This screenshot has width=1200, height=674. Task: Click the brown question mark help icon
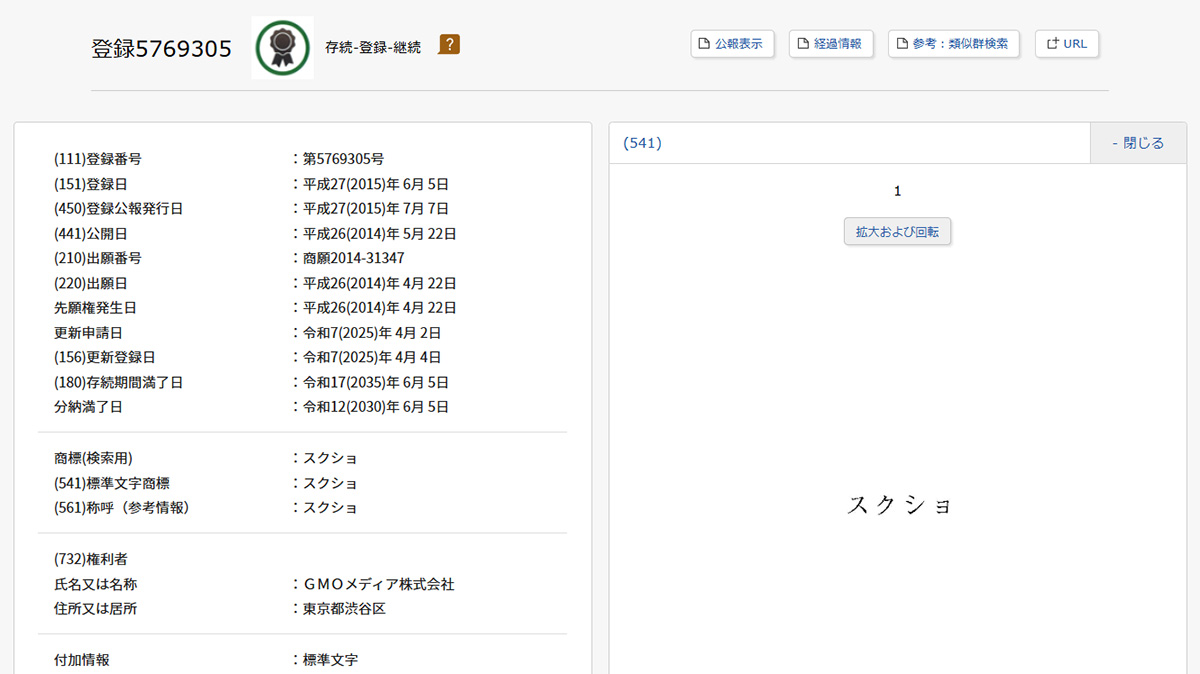[x=449, y=45]
